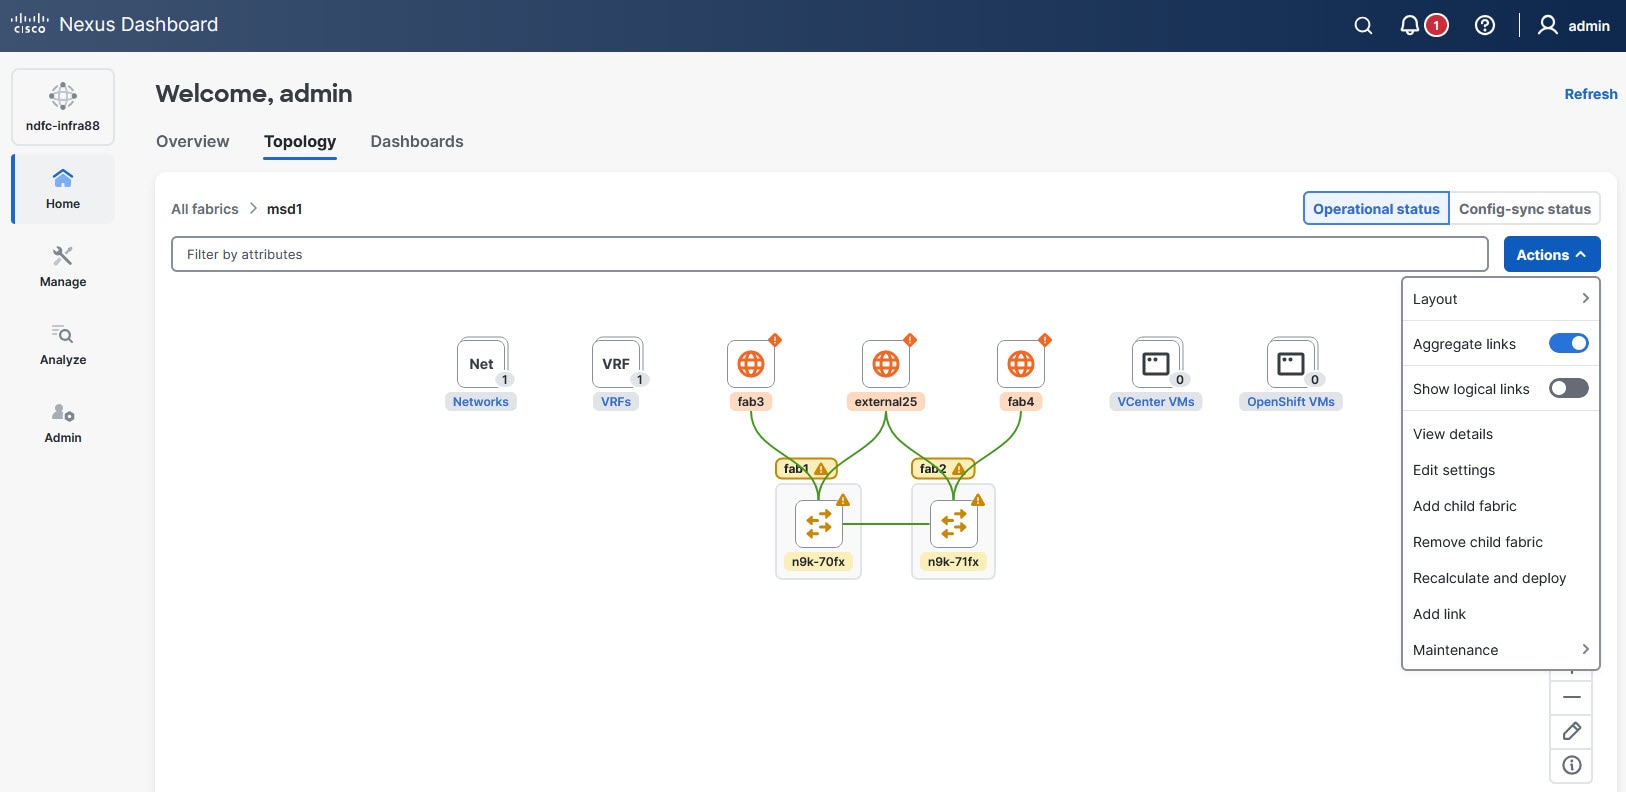1626x792 pixels.
Task: Focus the Filter by attributes field
Action: coord(830,254)
